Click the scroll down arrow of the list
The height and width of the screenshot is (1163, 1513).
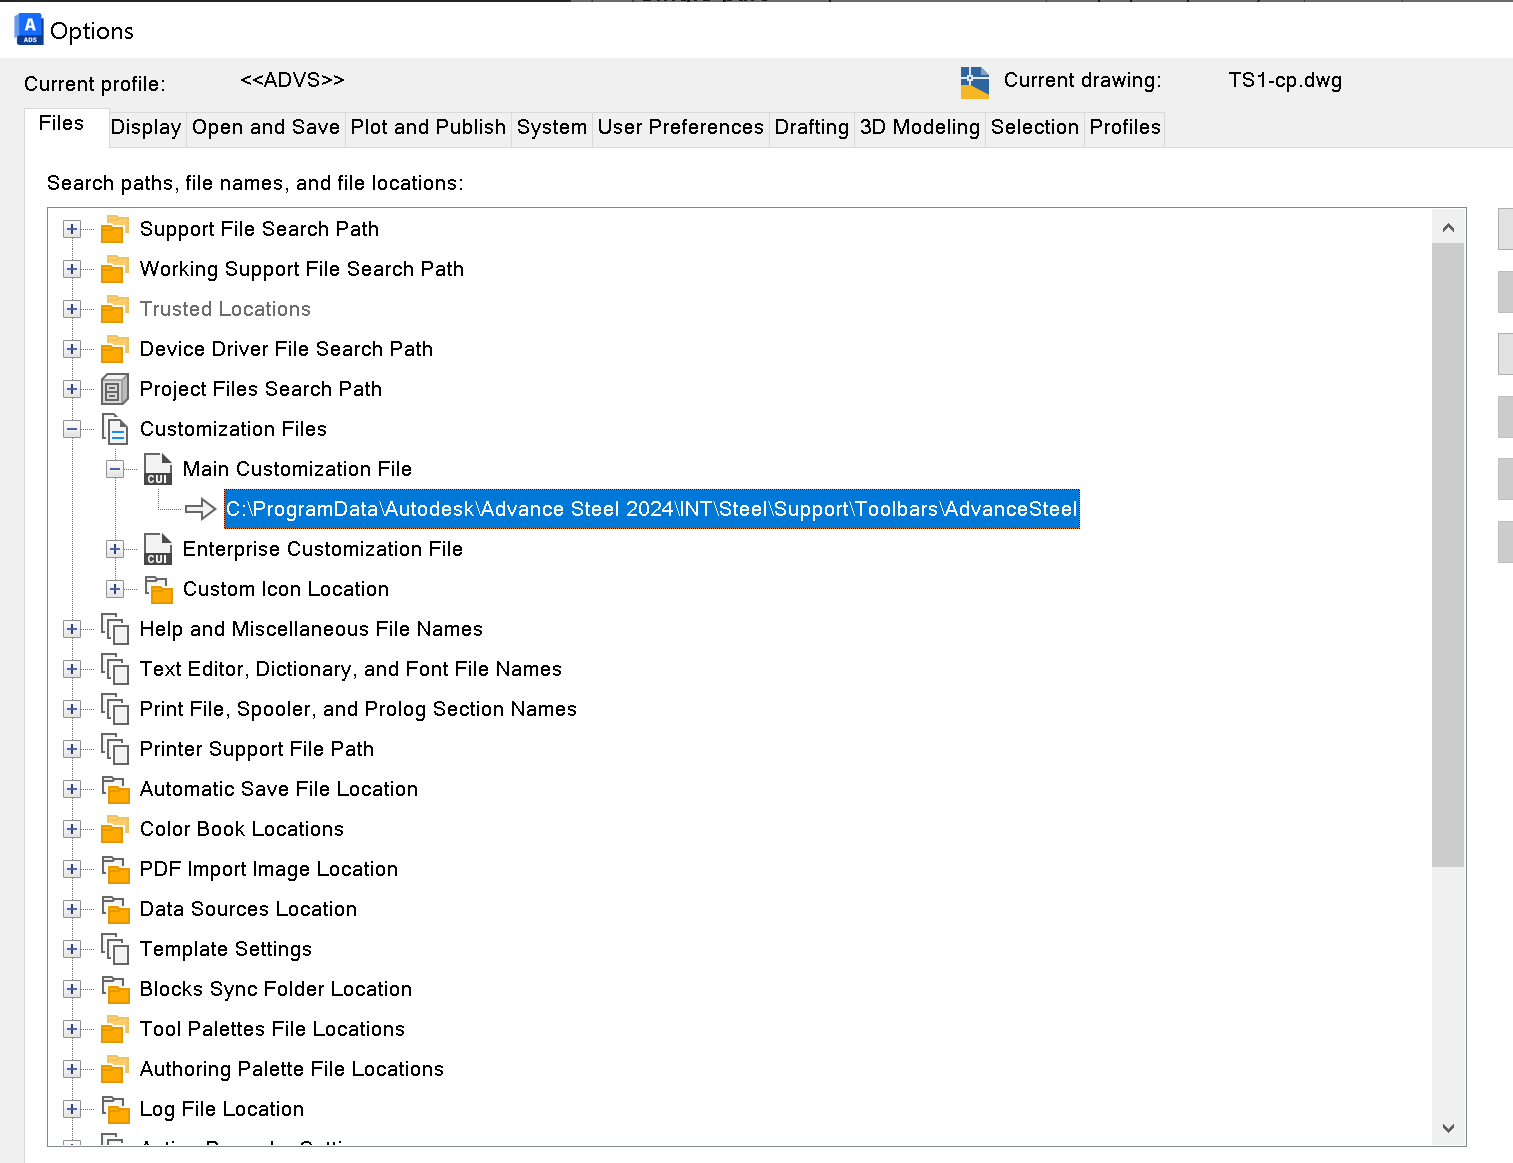[x=1448, y=1128]
